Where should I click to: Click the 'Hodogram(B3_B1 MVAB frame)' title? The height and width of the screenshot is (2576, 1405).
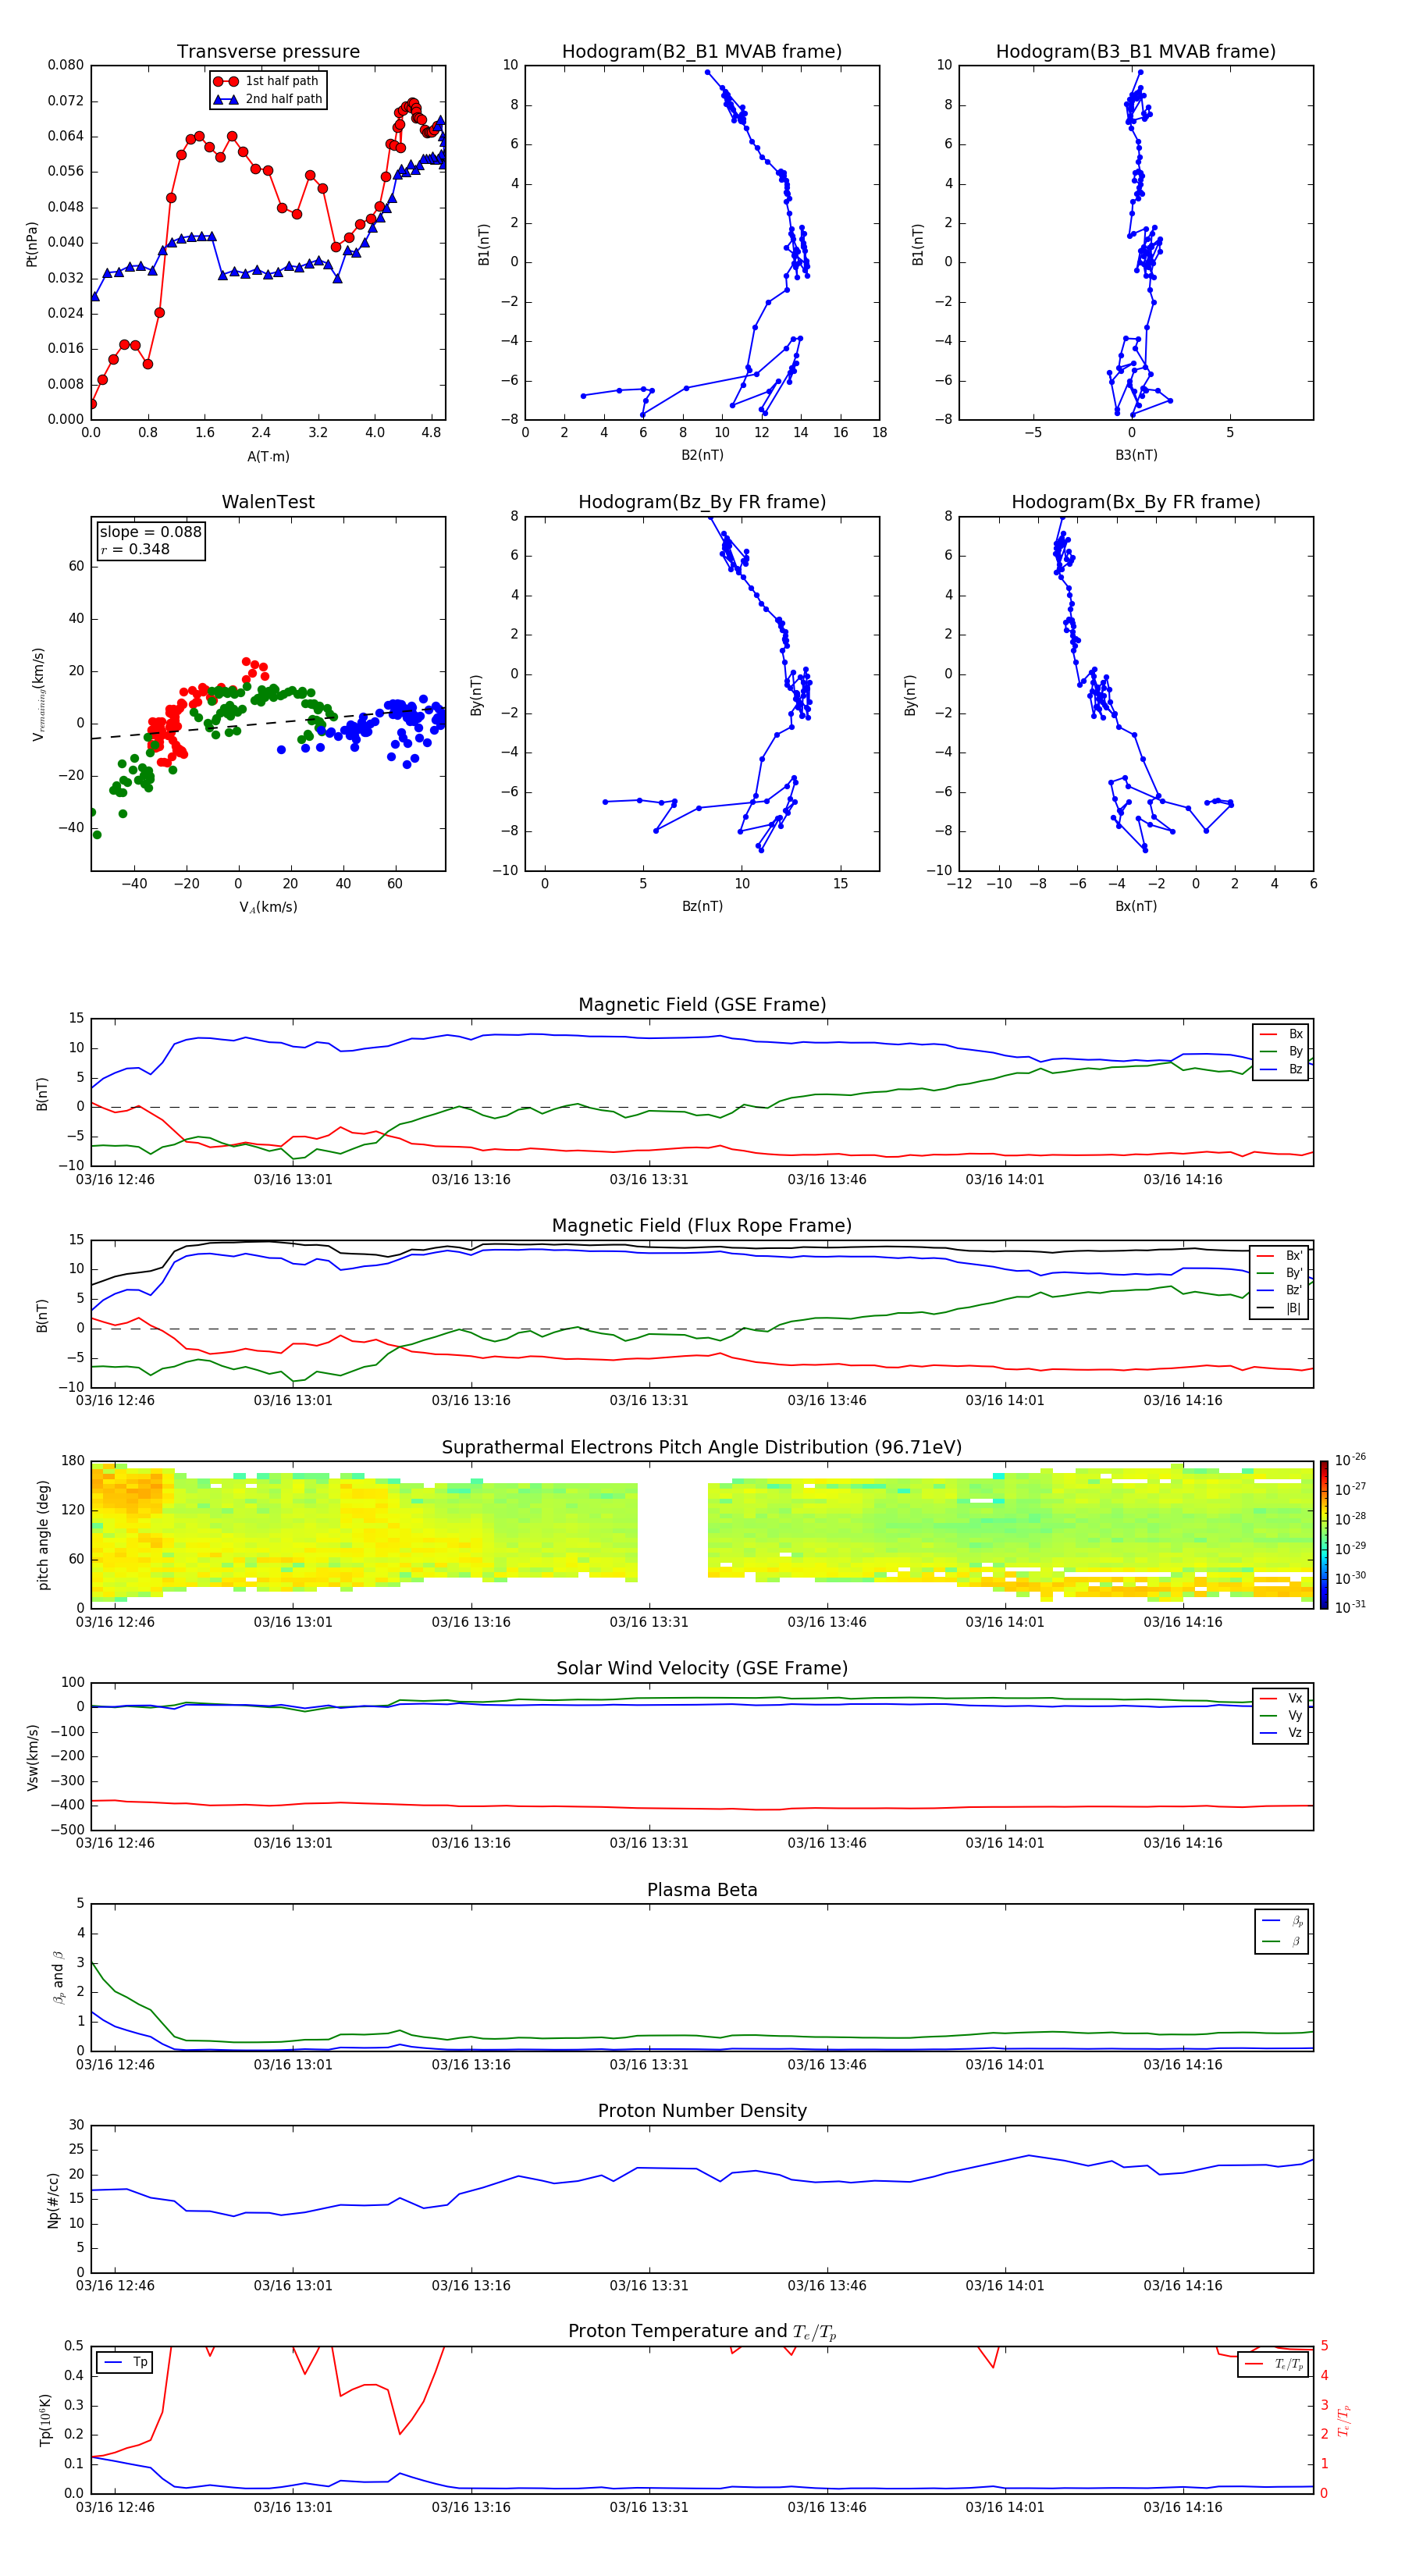(x=1136, y=52)
